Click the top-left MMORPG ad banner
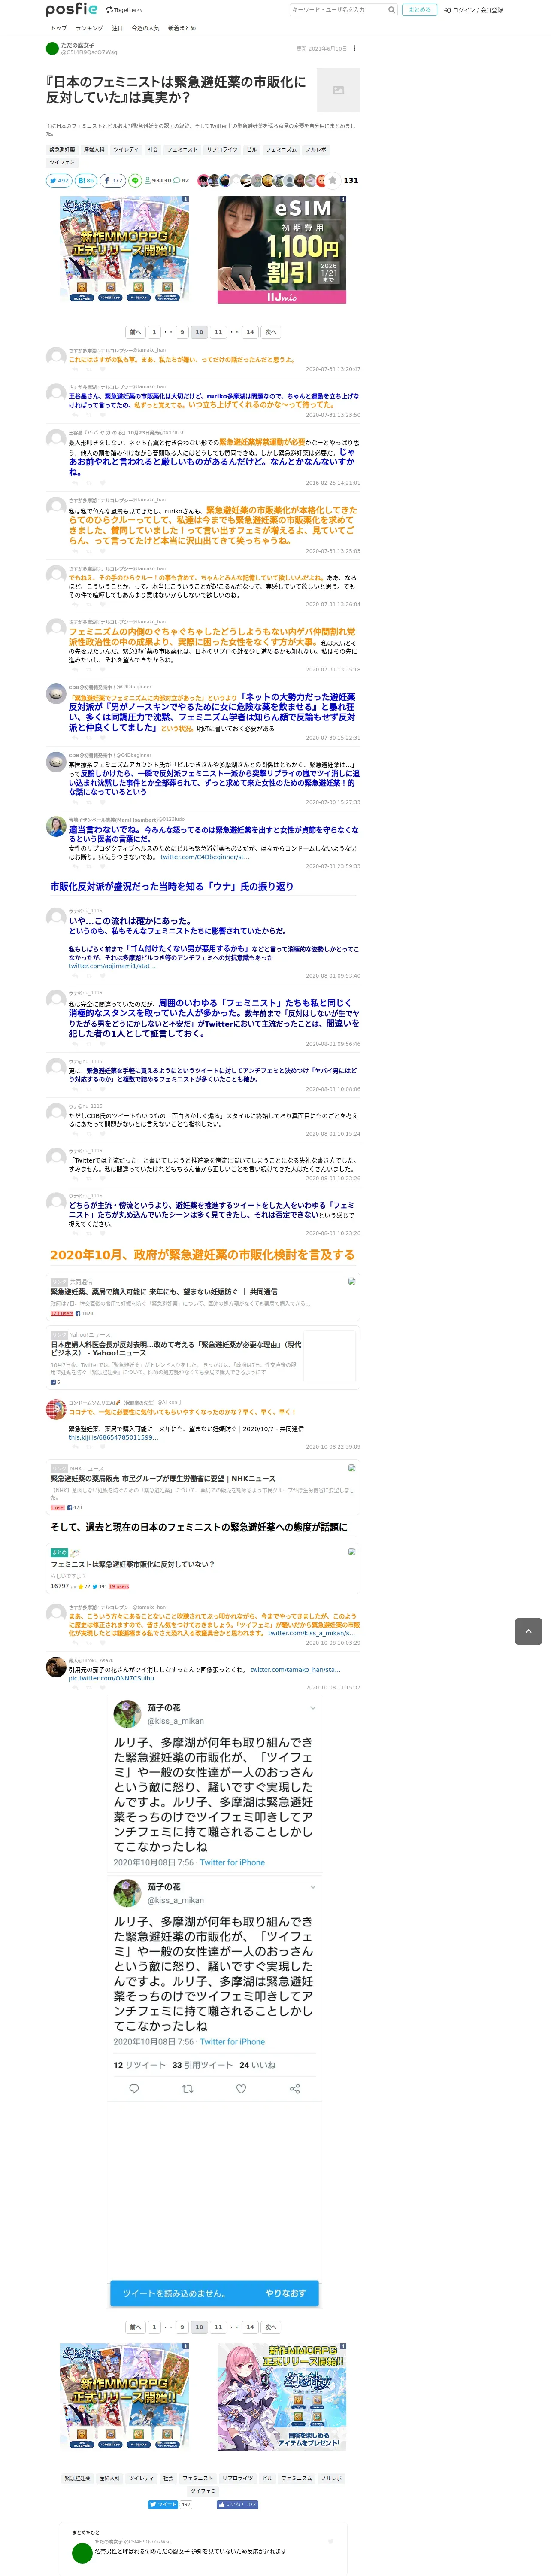The image size is (551, 2576). click(125, 250)
